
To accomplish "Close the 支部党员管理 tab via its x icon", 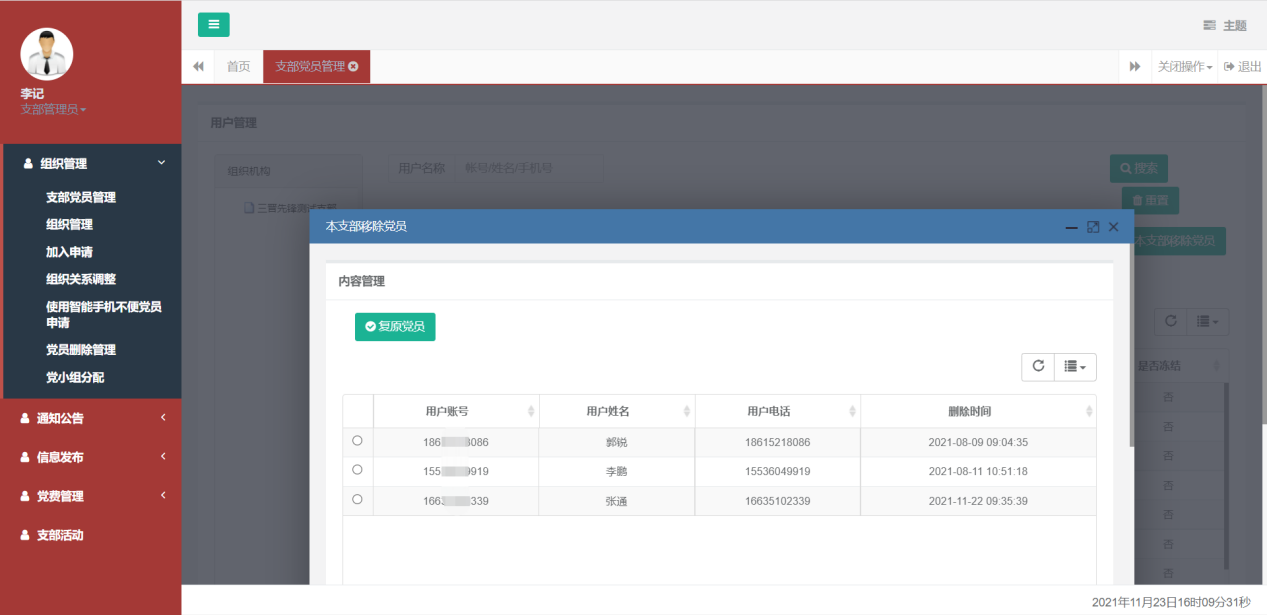I will (x=353, y=67).
